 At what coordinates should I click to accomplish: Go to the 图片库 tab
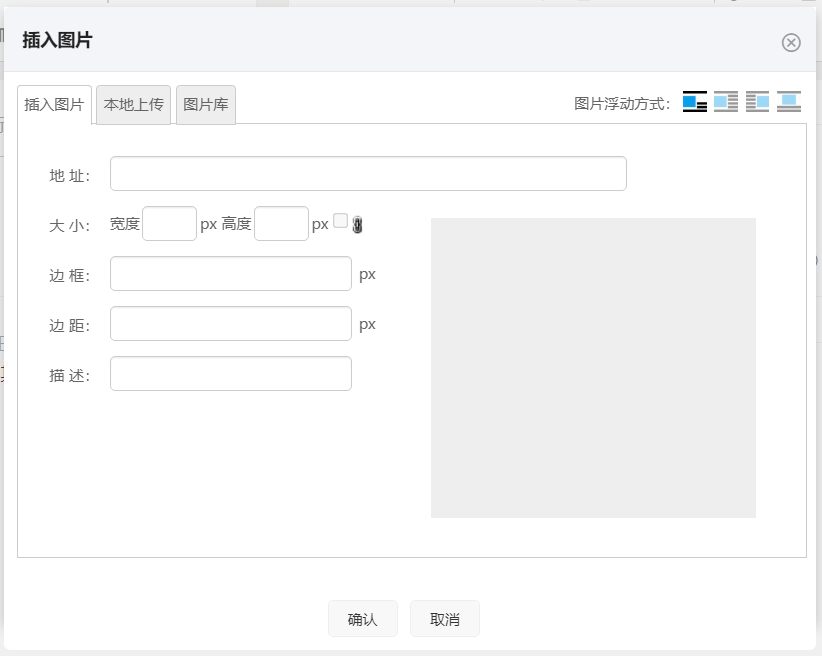point(206,105)
